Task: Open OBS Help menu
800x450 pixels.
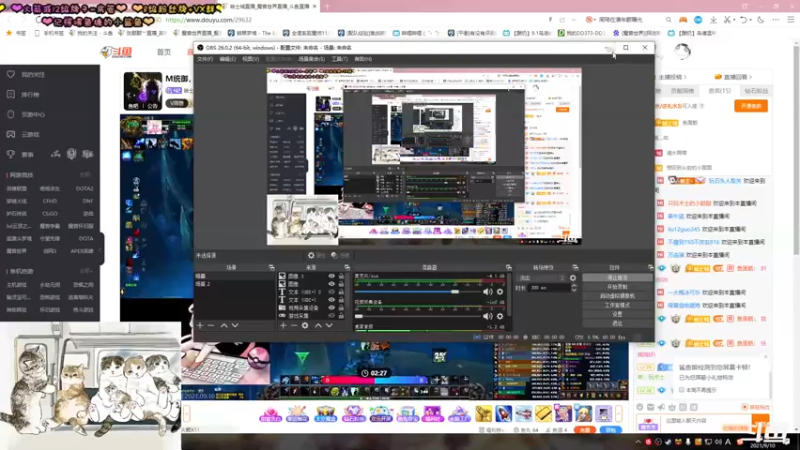Action: click(x=363, y=59)
